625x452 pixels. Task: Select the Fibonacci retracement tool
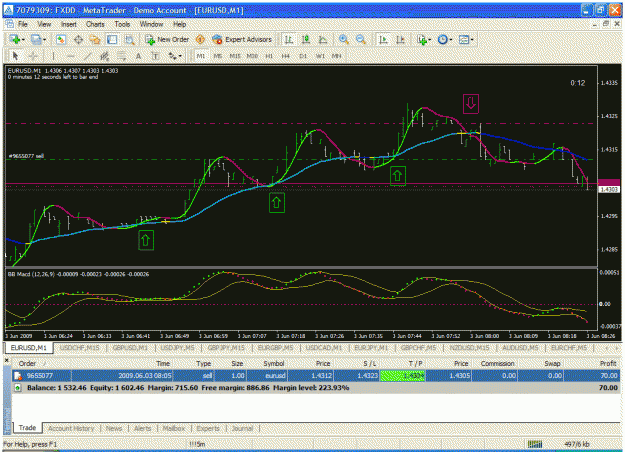(121, 56)
